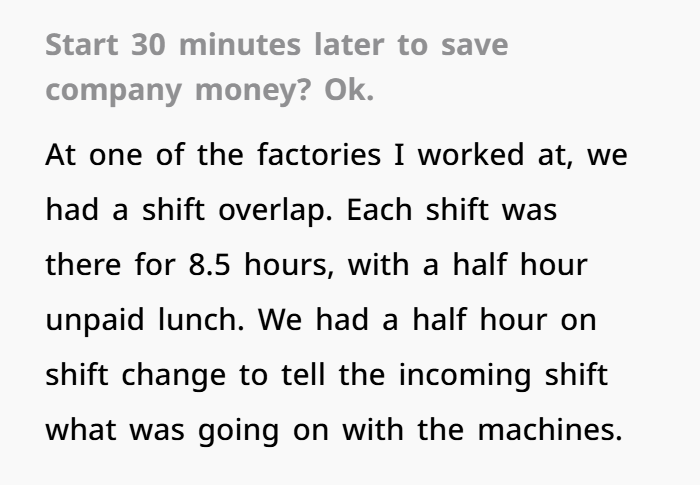Click the word 'machines' at paragraph end
Image resolution: width=700 pixels, height=485 pixels.
pos(550,430)
